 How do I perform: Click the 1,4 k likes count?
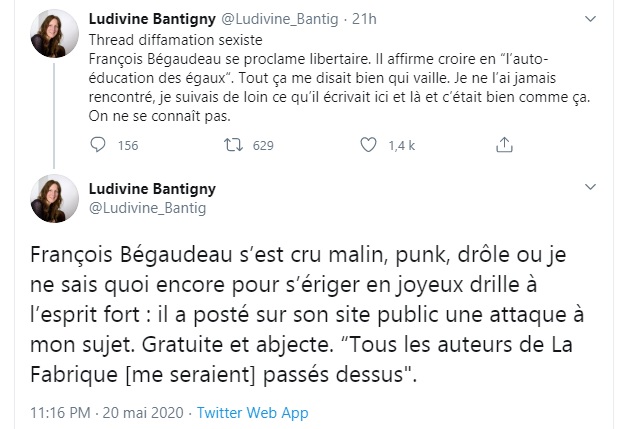403,146
